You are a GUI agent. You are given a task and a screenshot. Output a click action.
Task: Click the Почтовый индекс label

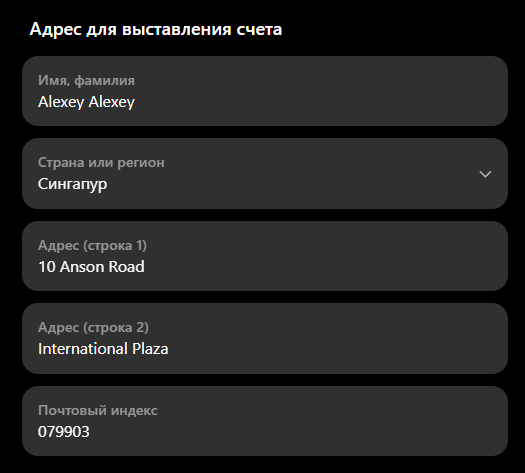(x=97, y=411)
